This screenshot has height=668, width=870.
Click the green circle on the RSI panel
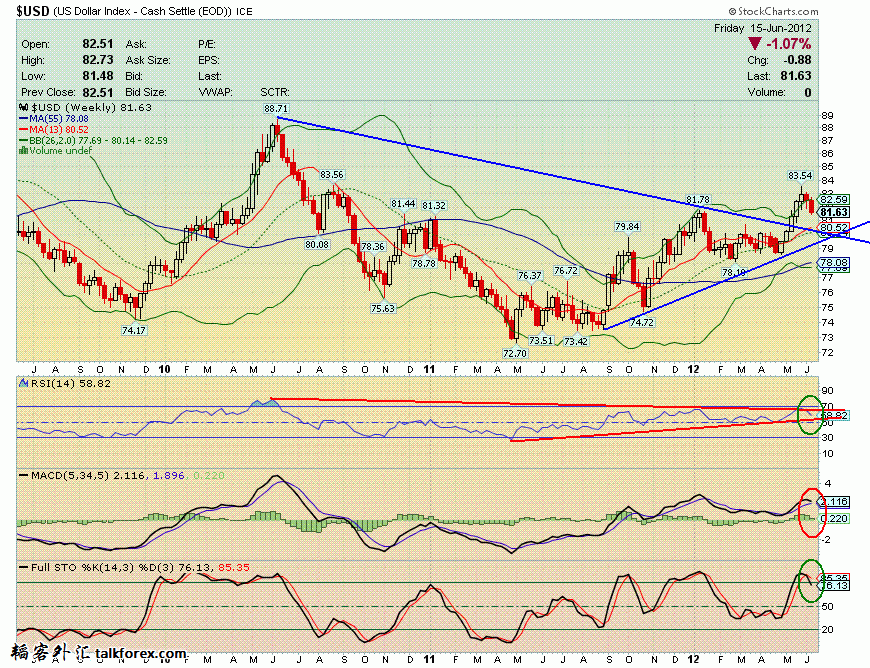pyautogui.click(x=810, y=416)
